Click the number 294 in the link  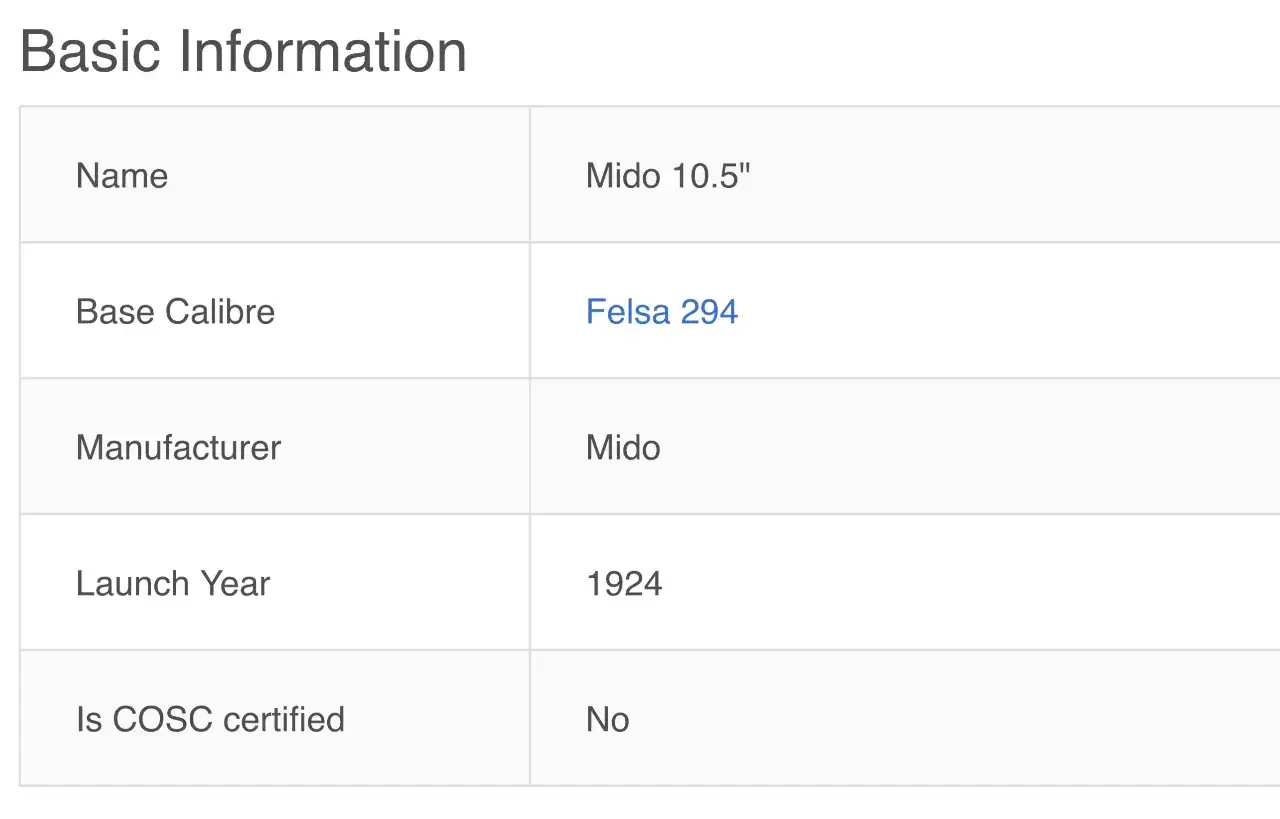(x=709, y=311)
